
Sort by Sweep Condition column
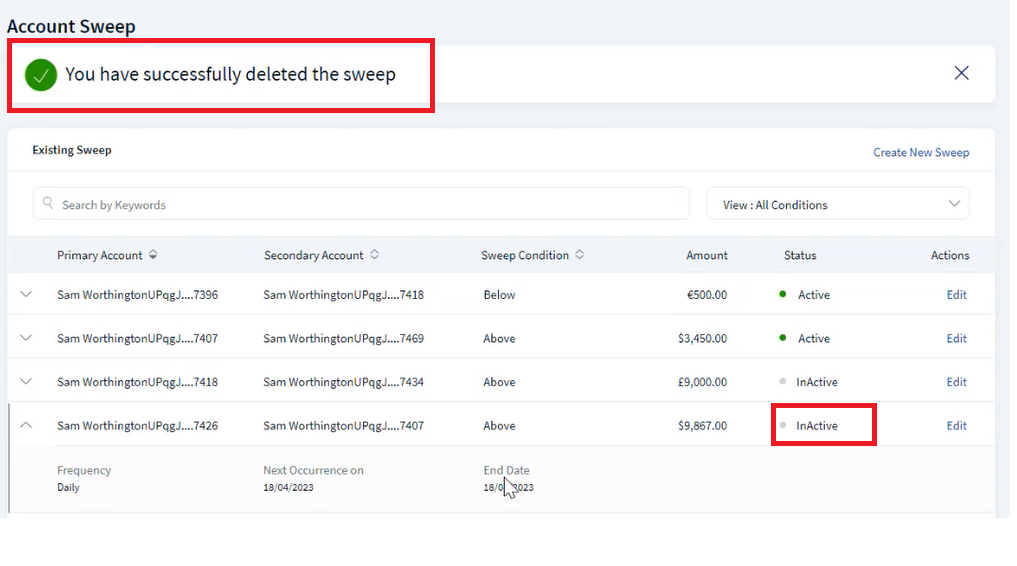(x=579, y=255)
